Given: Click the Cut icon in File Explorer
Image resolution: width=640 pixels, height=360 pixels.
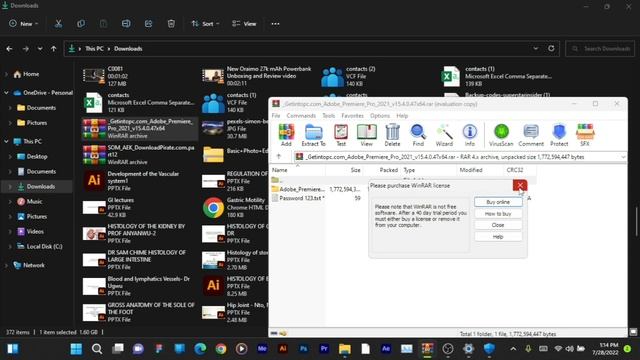Looking at the screenshot, I should [x=58, y=24].
